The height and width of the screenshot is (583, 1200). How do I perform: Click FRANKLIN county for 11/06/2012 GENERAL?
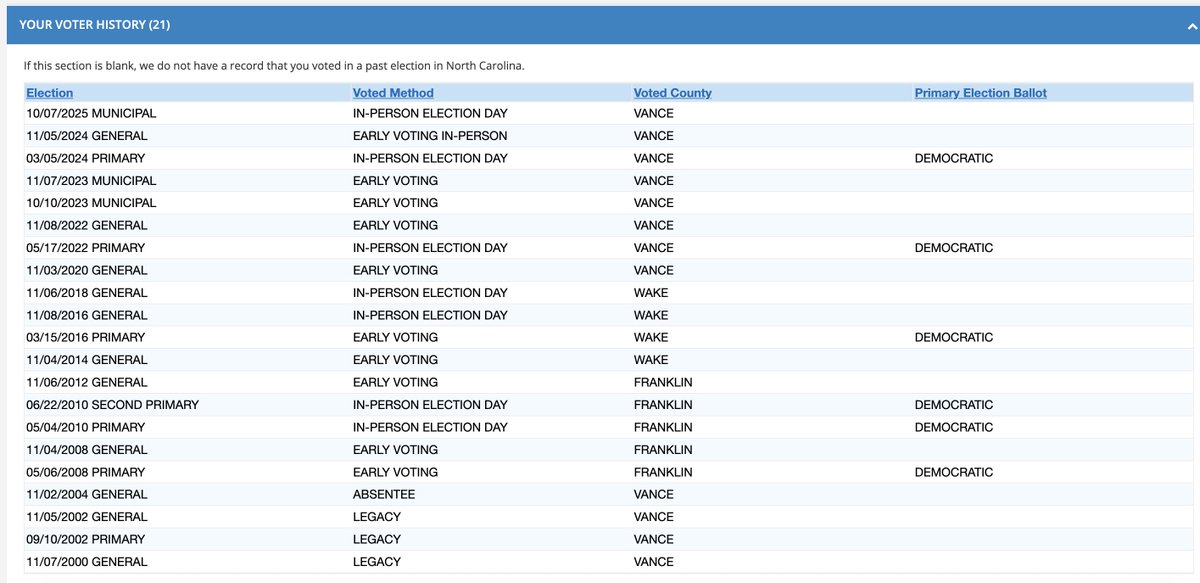(x=663, y=382)
